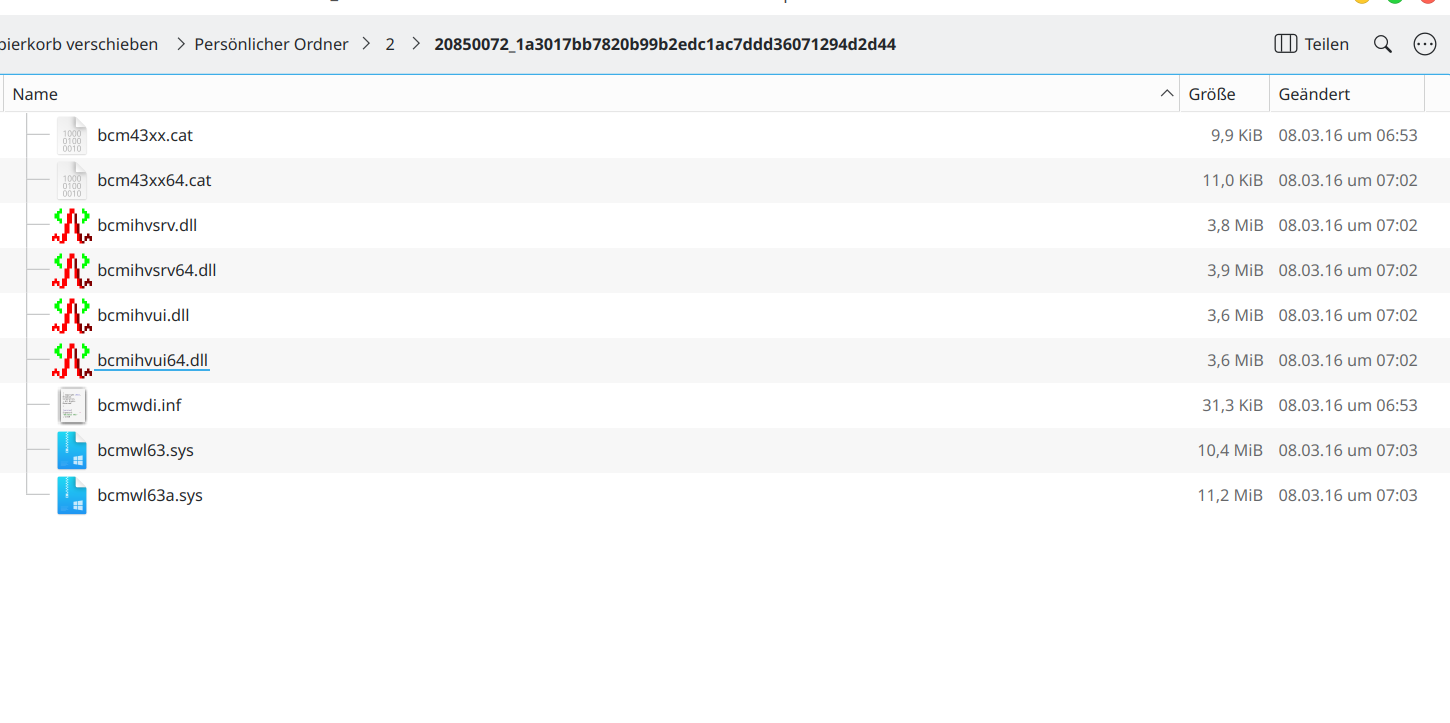Click the bcmihvsrv.dll file icon
This screenshot has height=723, width=1450.
(71, 225)
